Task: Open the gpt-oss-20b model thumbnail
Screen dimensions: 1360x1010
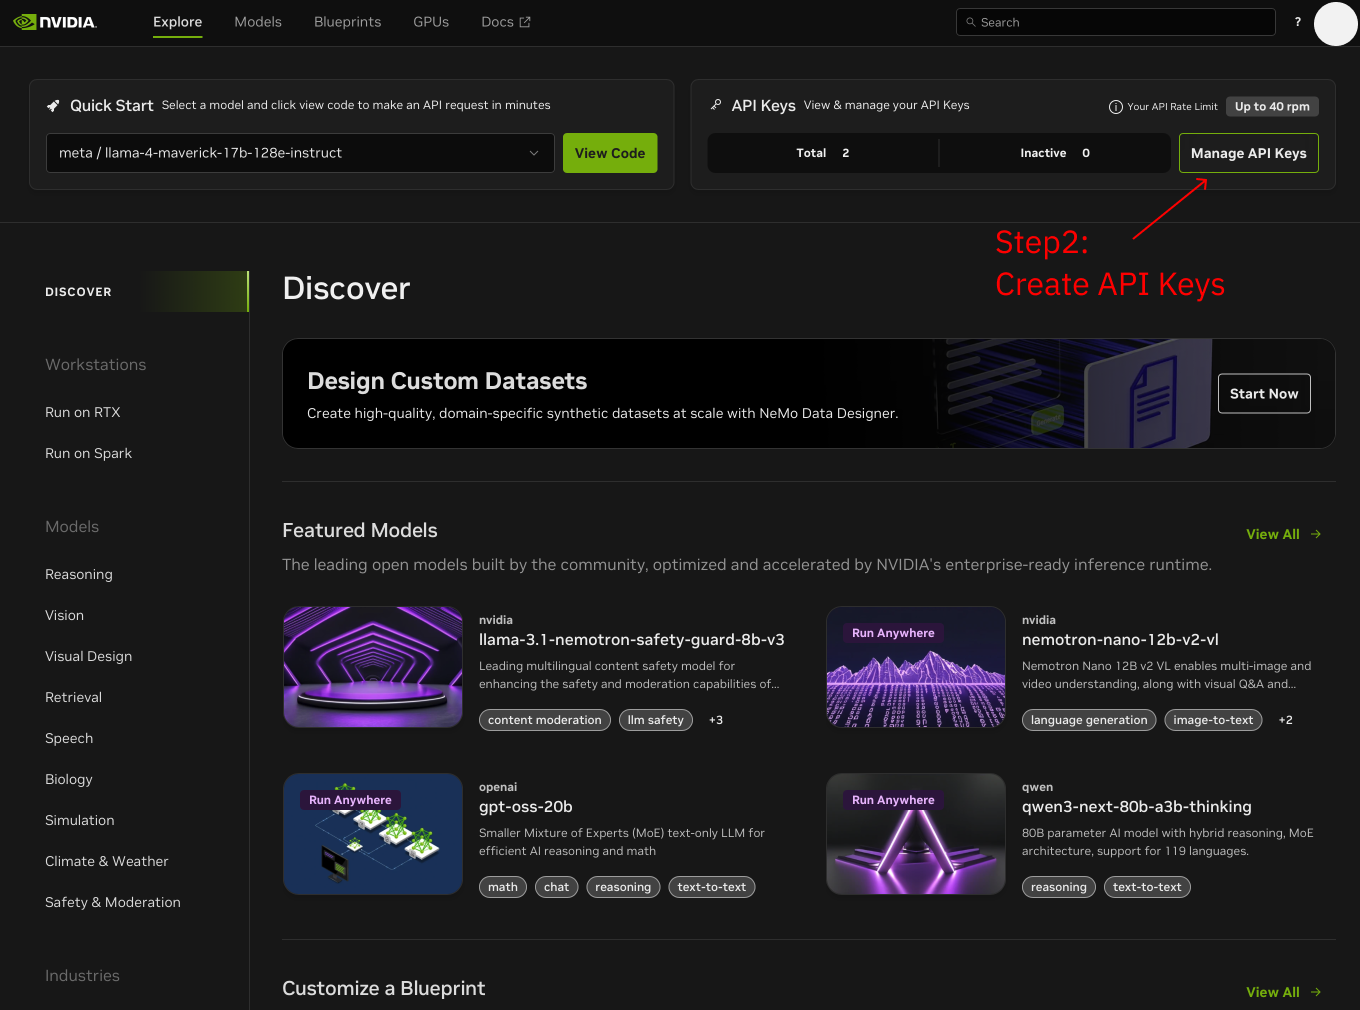Action: (372, 834)
